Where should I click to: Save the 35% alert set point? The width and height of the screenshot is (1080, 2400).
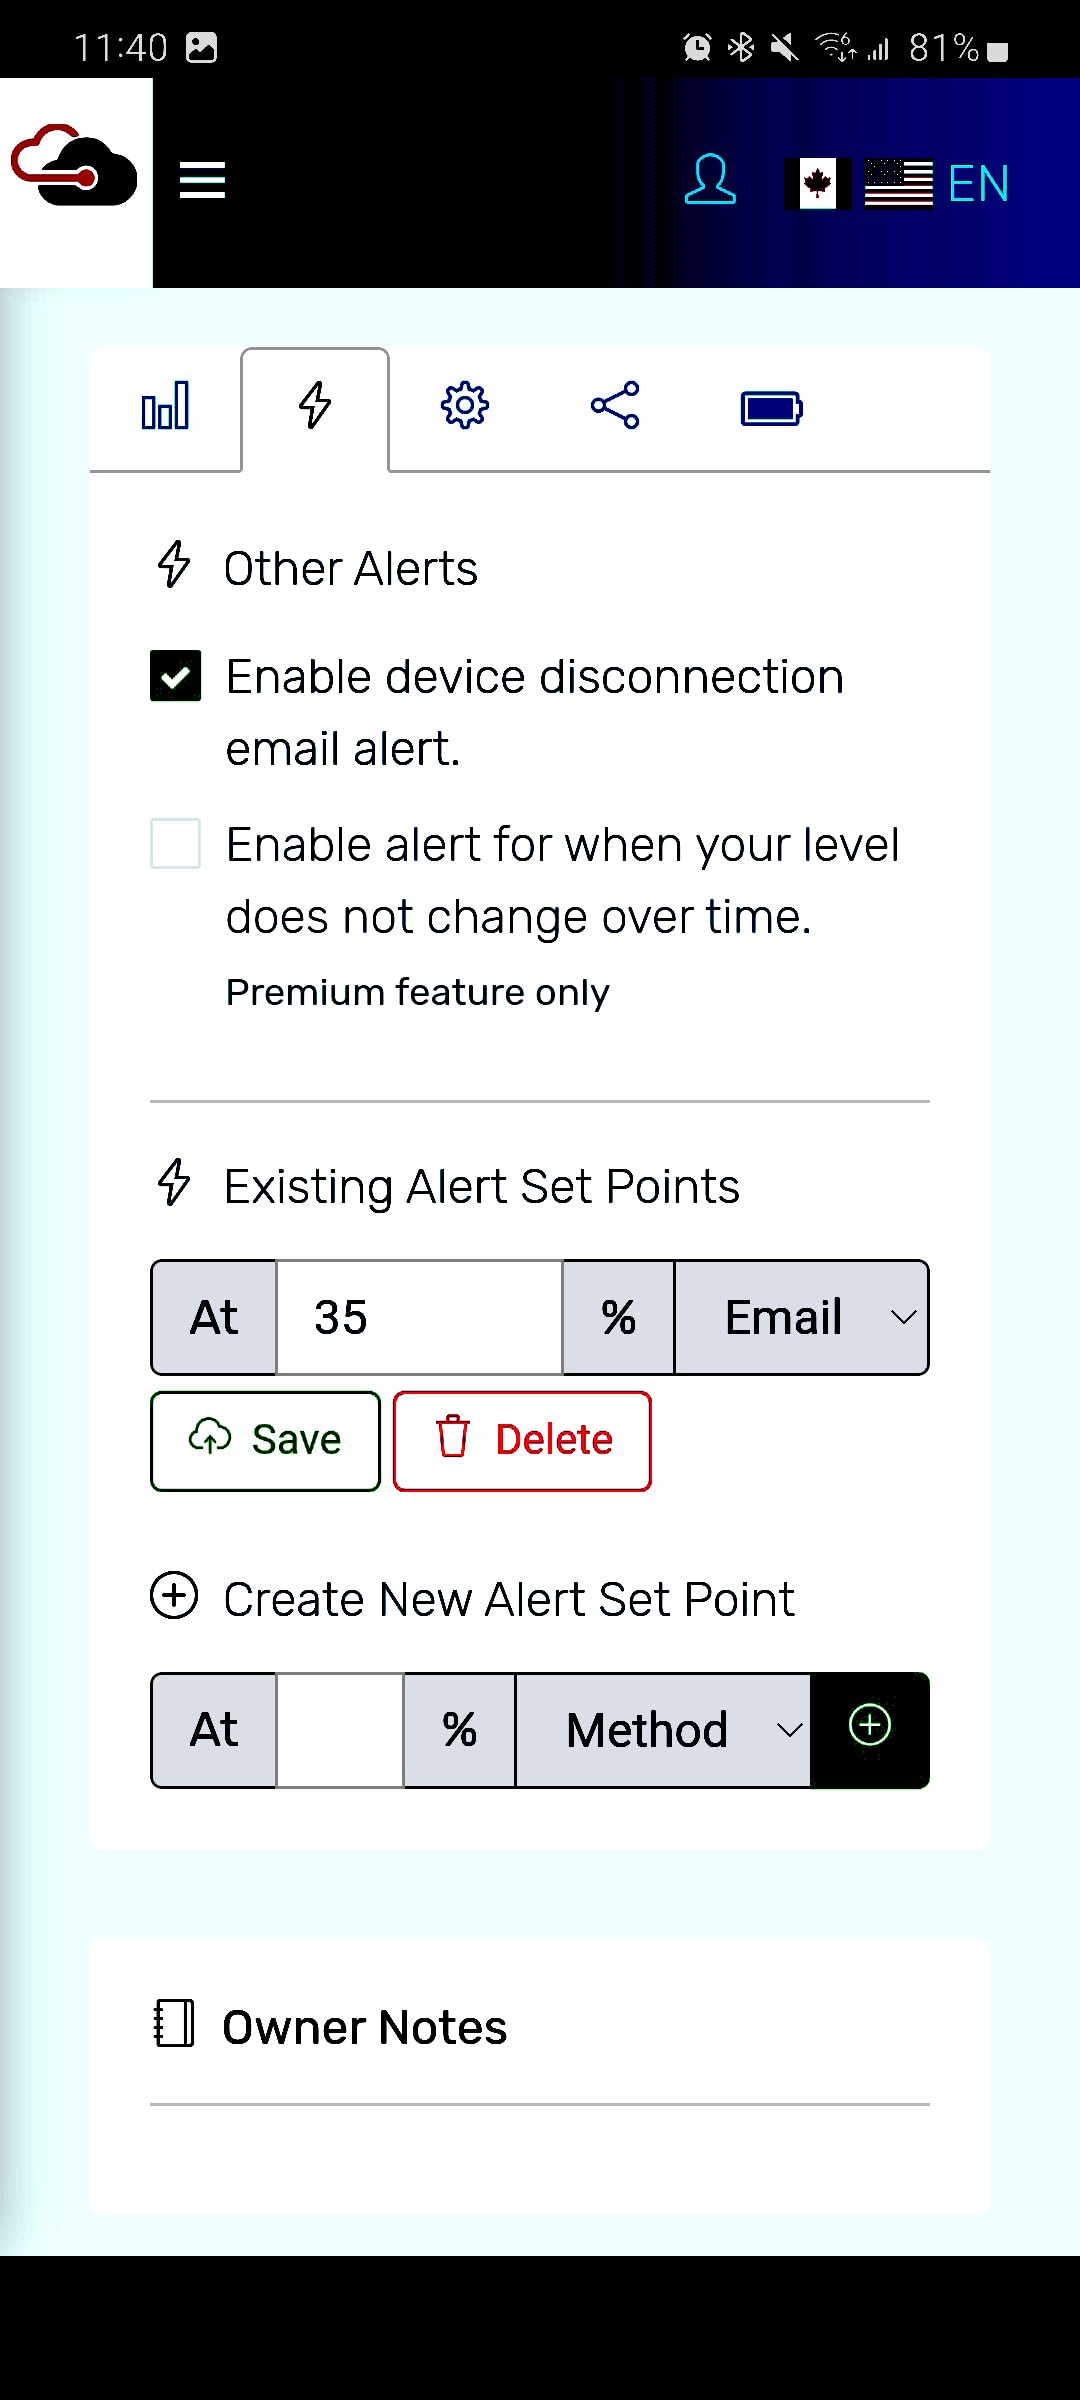265,1441
